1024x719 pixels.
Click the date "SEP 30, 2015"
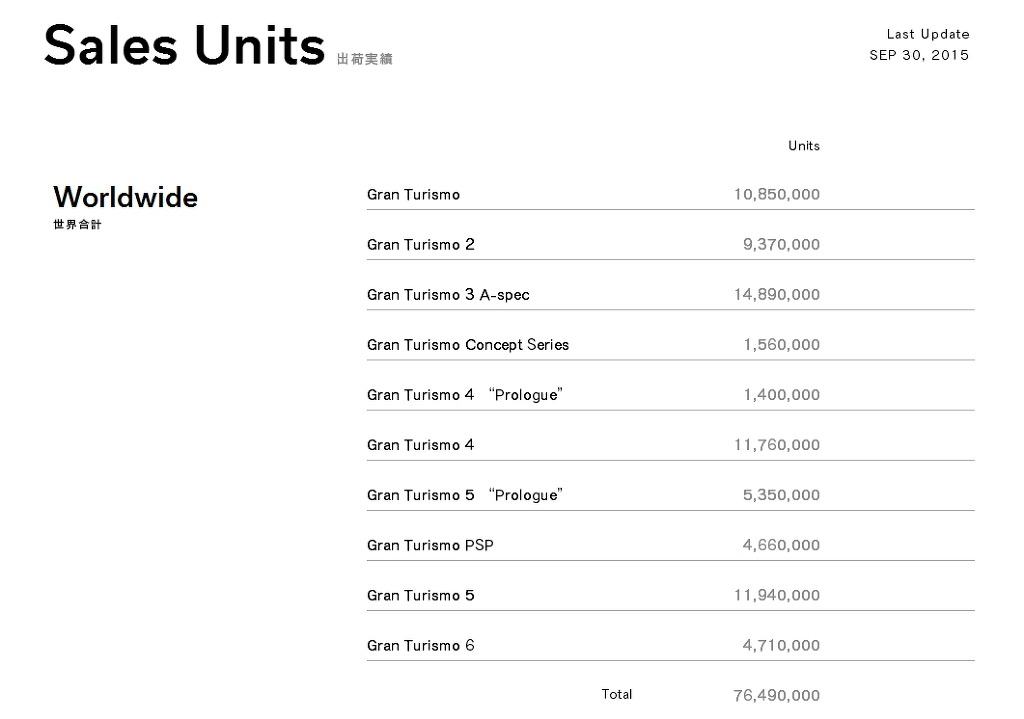coord(919,56)
